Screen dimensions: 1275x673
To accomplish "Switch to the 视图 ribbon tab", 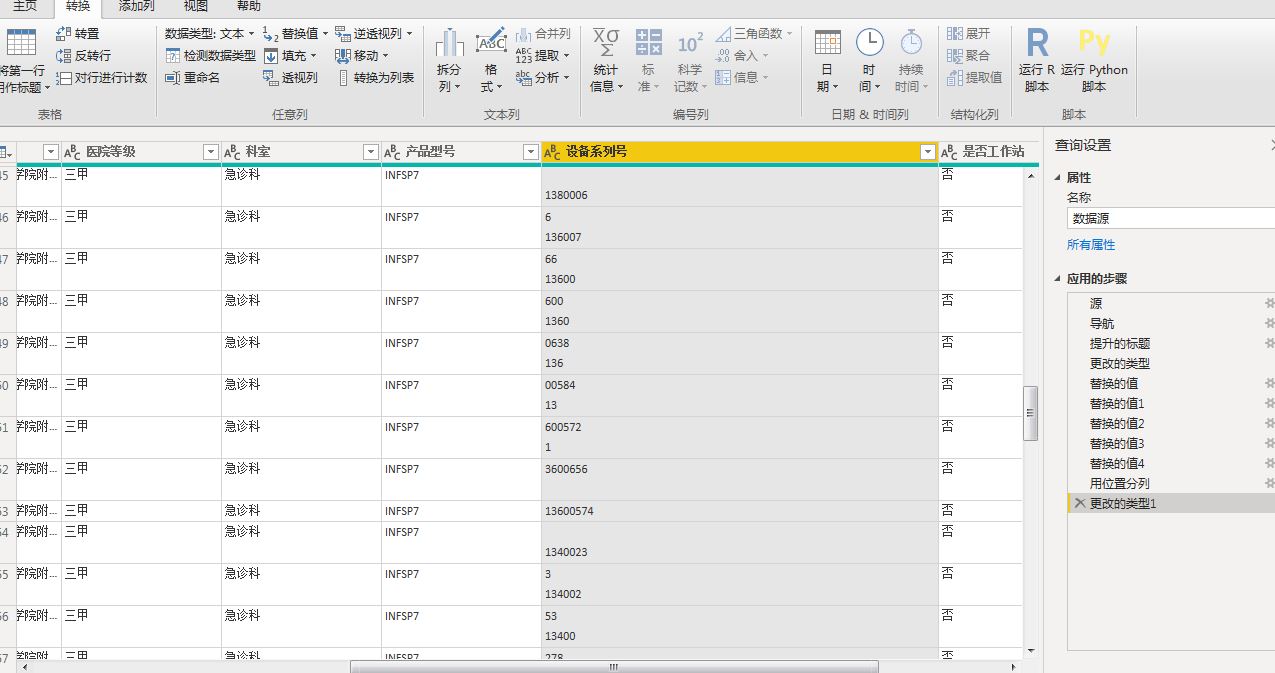I will pyautogui.click(x=196, y=6).
